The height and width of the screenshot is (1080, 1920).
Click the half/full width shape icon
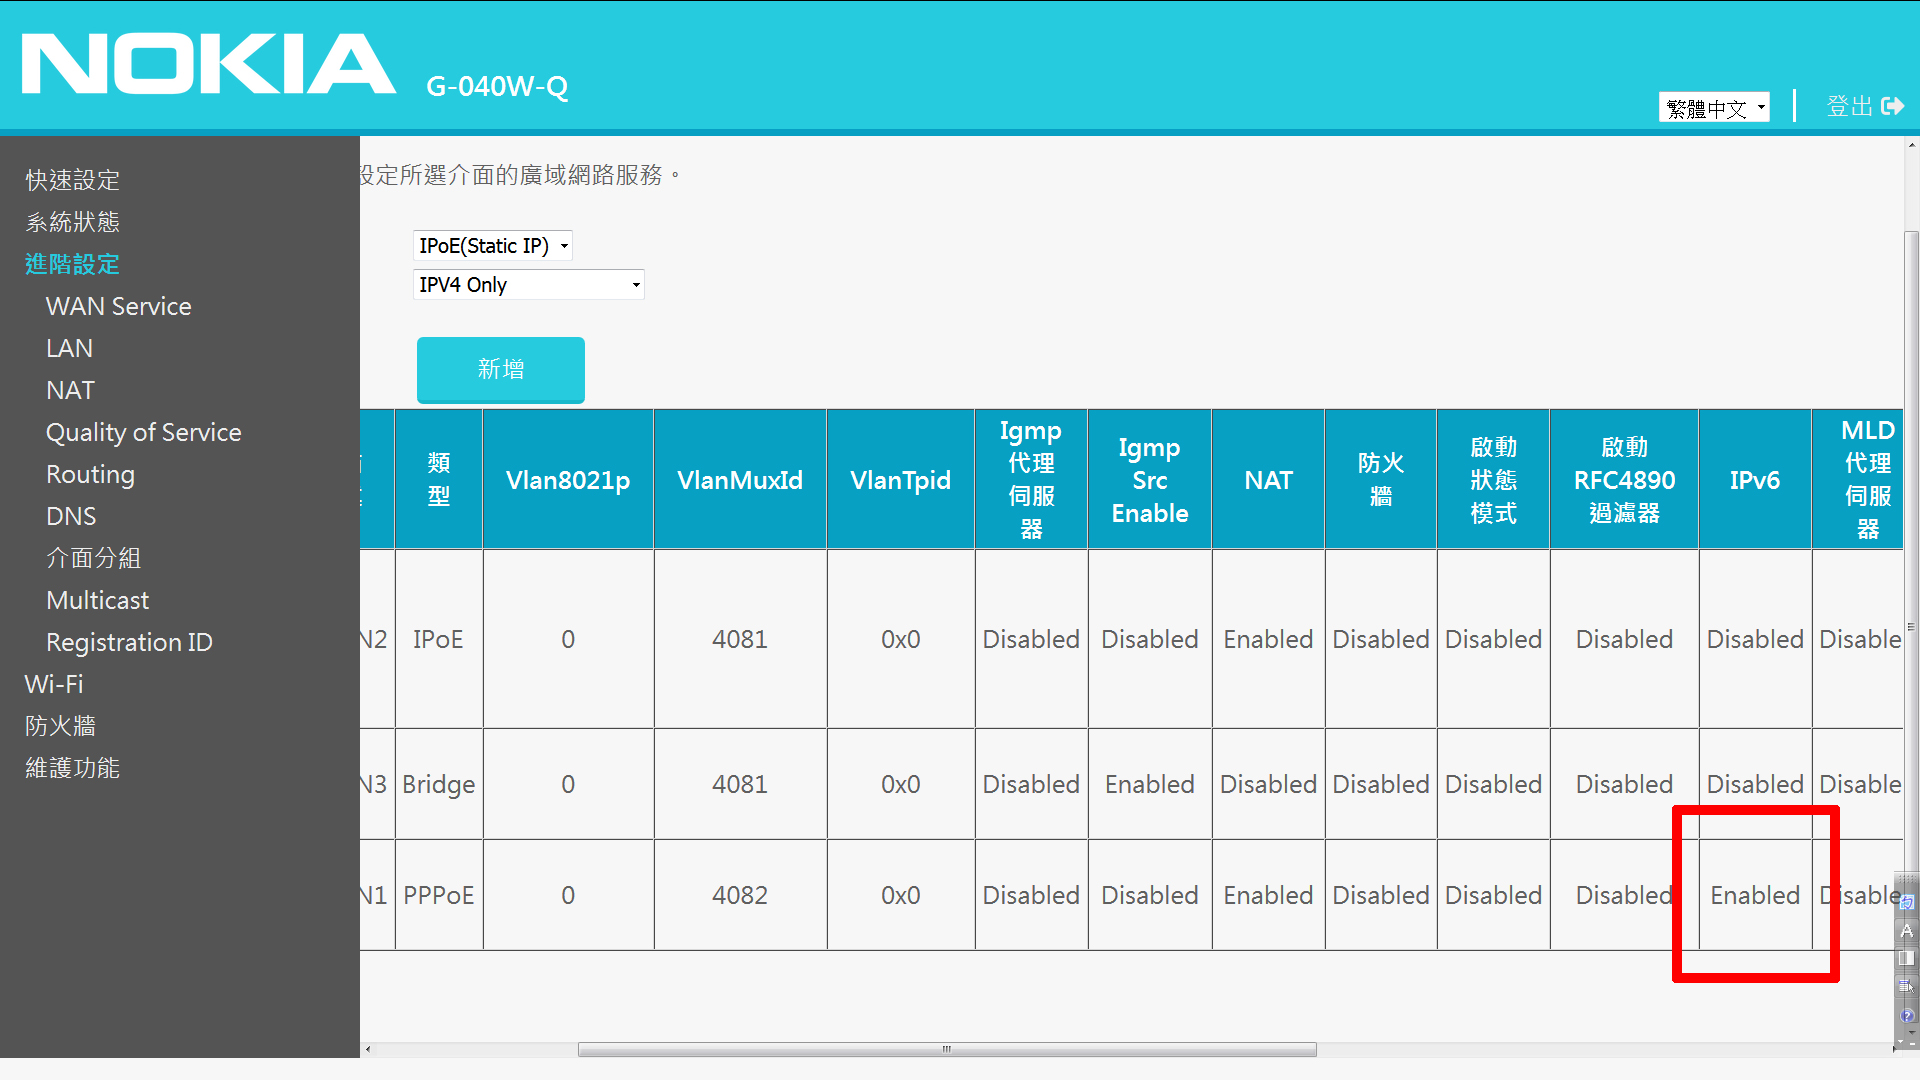pos(1907,958)
